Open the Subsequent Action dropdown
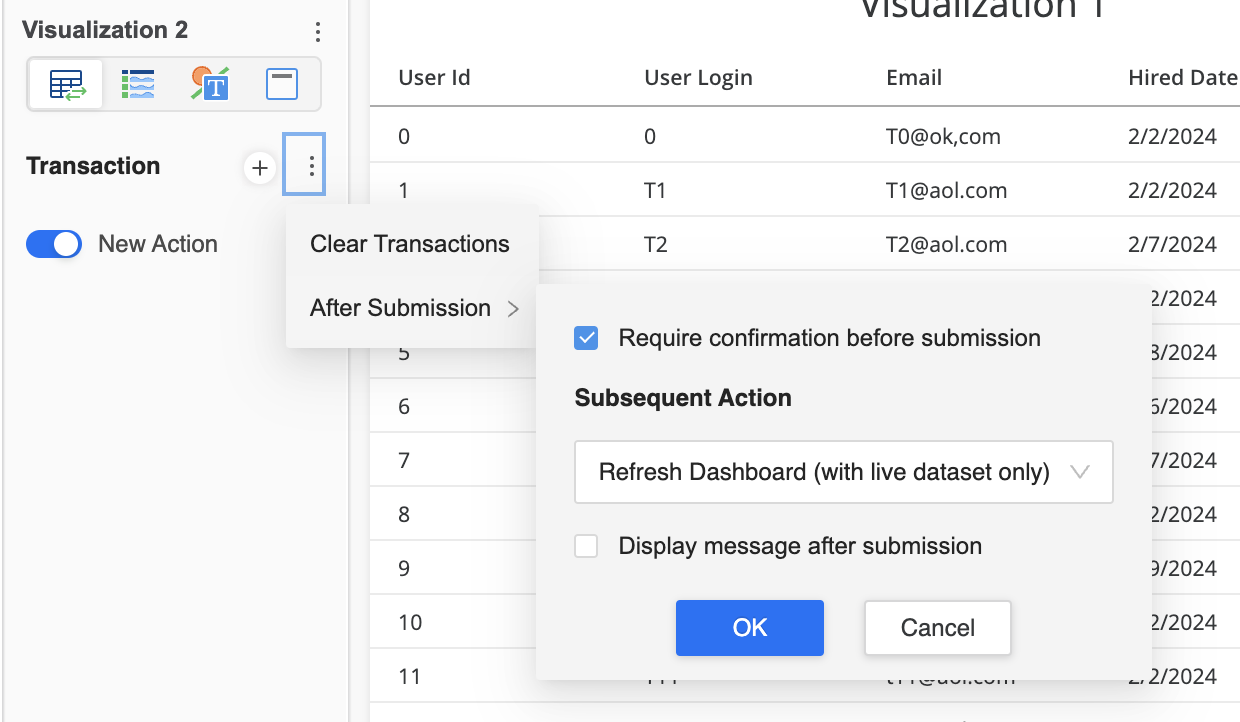 click(x=843, y=472)
